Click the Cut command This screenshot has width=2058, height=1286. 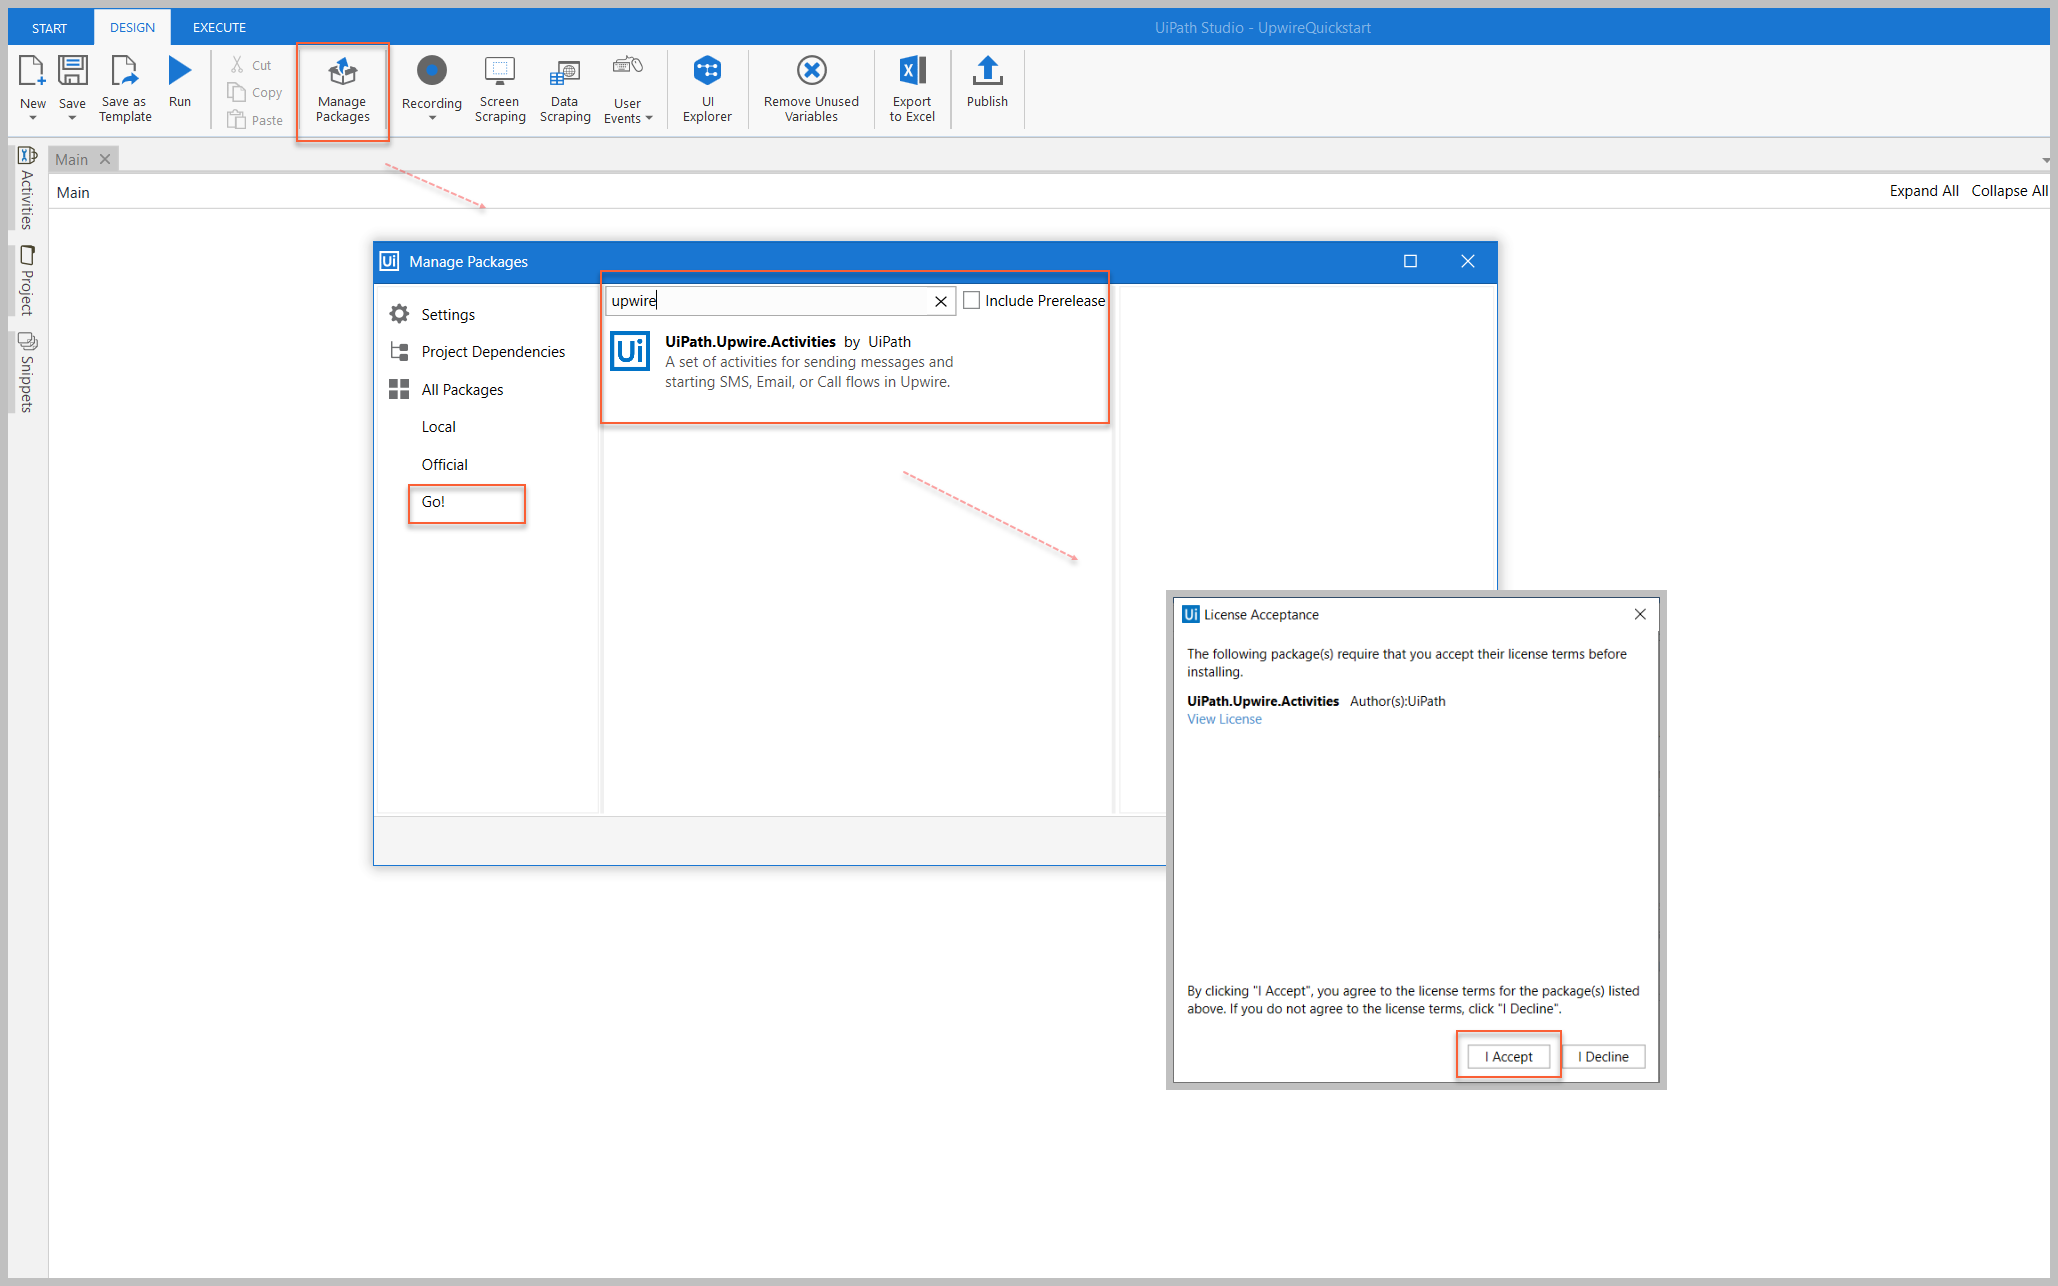click(x=250, y=65)
